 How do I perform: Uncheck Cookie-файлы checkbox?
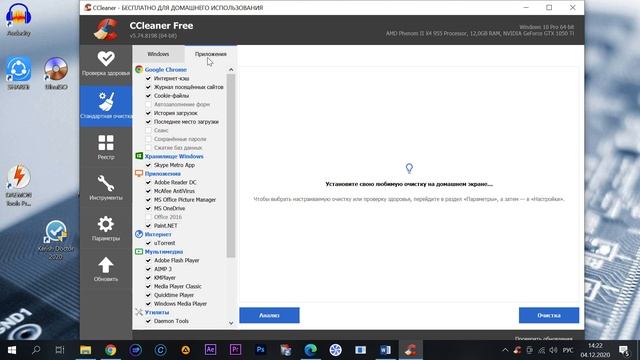tap(148, 96)
